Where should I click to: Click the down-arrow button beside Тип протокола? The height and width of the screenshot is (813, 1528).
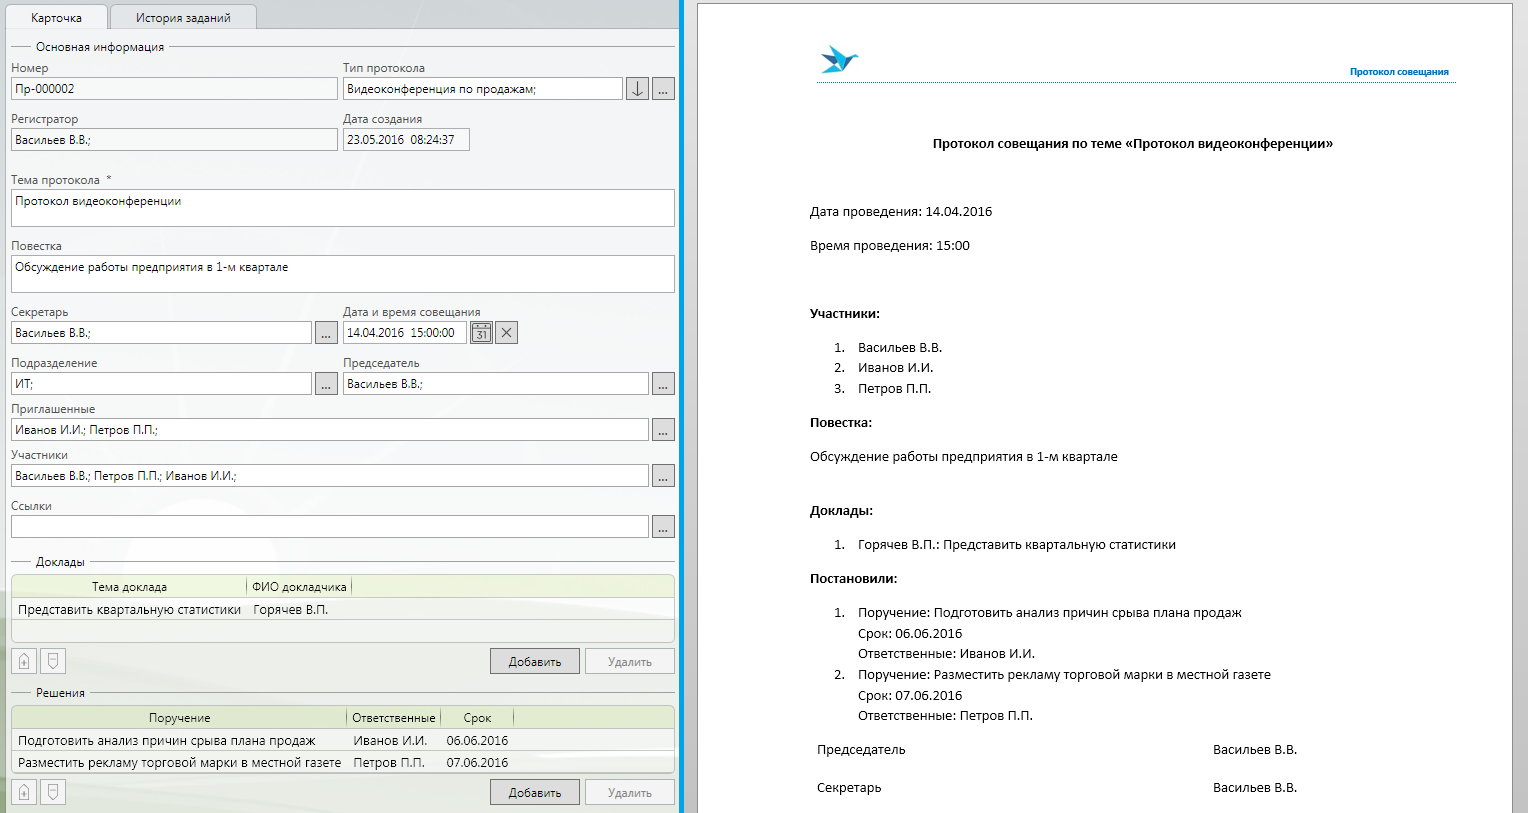pyautogui.click(x=637, y=89)
